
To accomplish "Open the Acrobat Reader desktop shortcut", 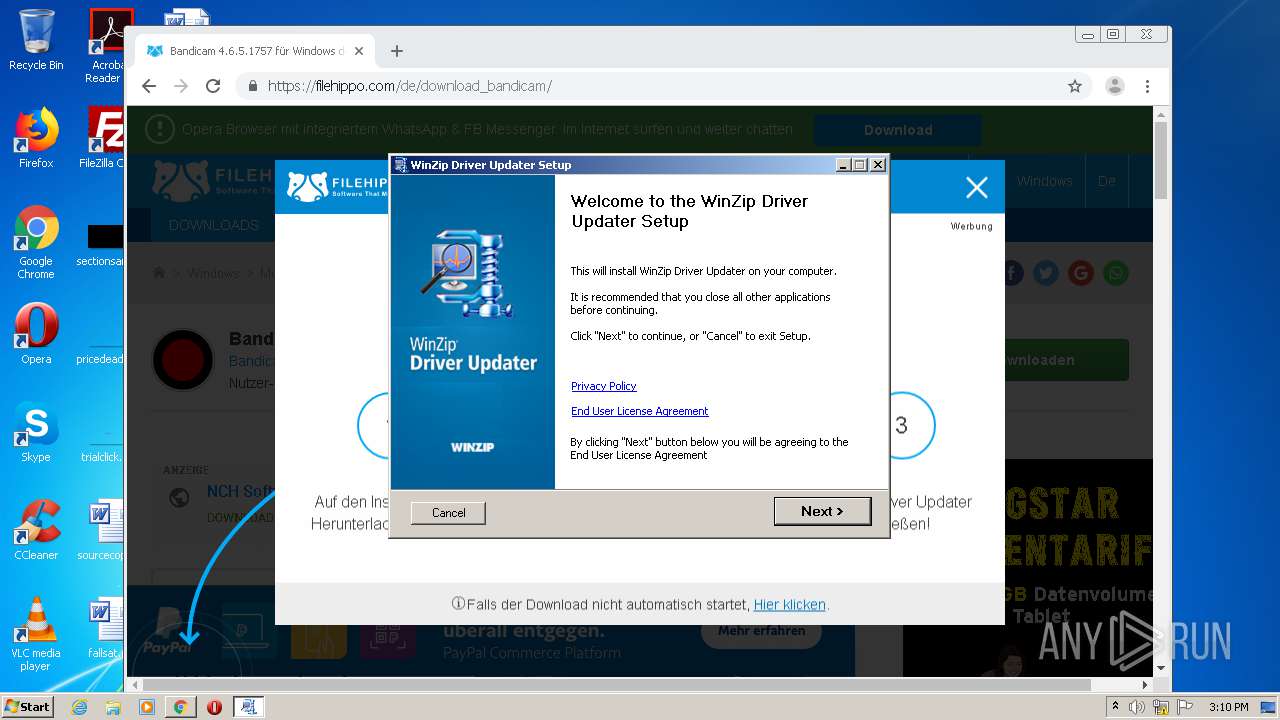I will pos(106,46).
